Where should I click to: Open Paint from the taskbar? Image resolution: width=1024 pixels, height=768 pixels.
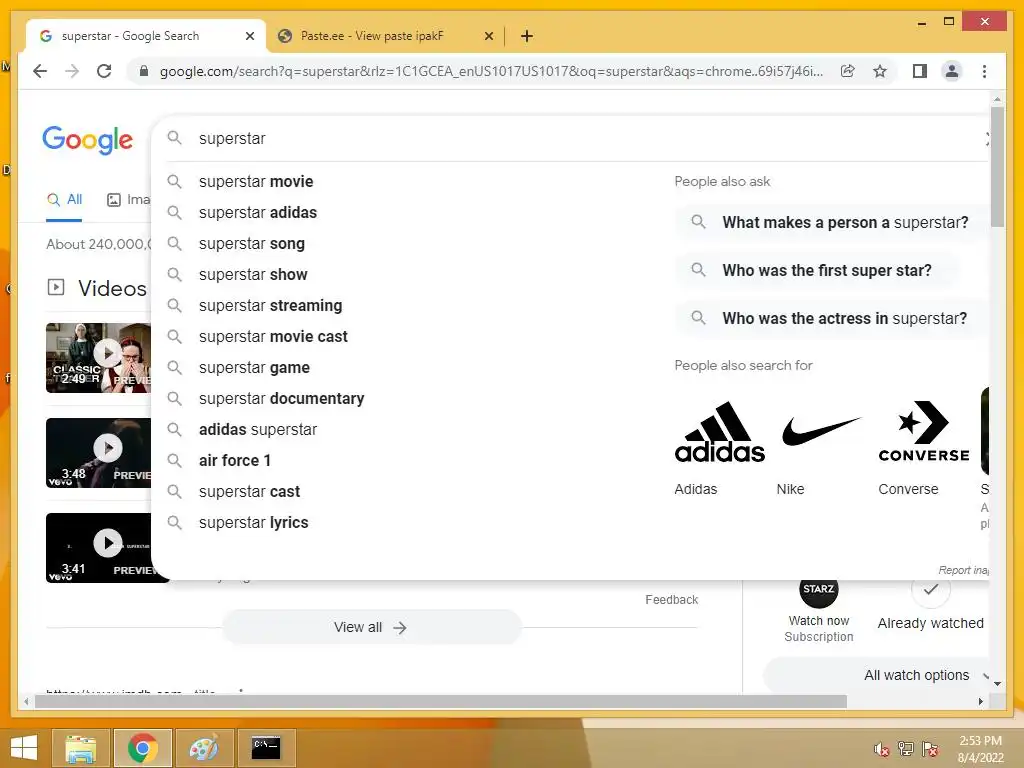pyautogui.click(x=204, y=748)
